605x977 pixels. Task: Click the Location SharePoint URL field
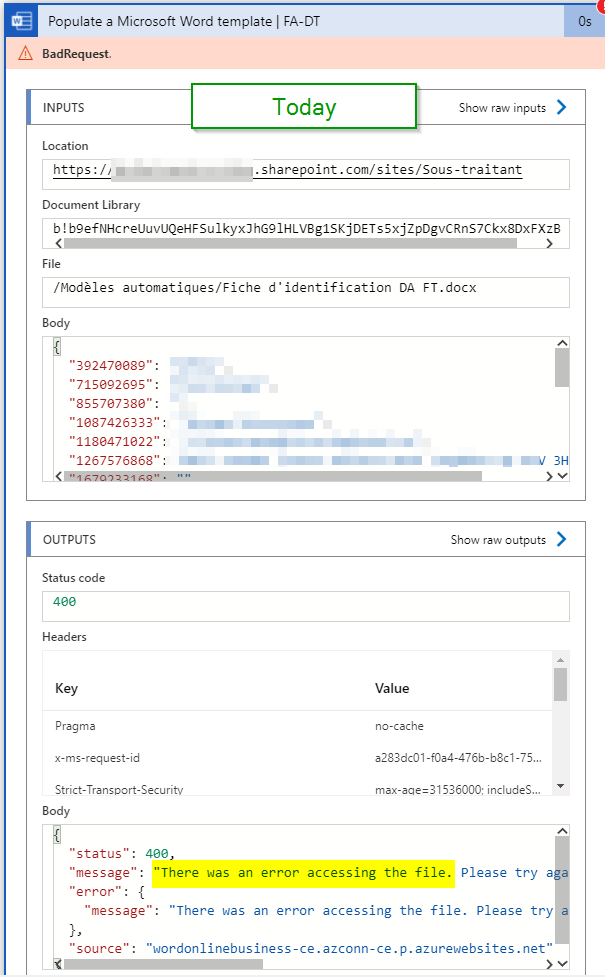tap(305, 174)
